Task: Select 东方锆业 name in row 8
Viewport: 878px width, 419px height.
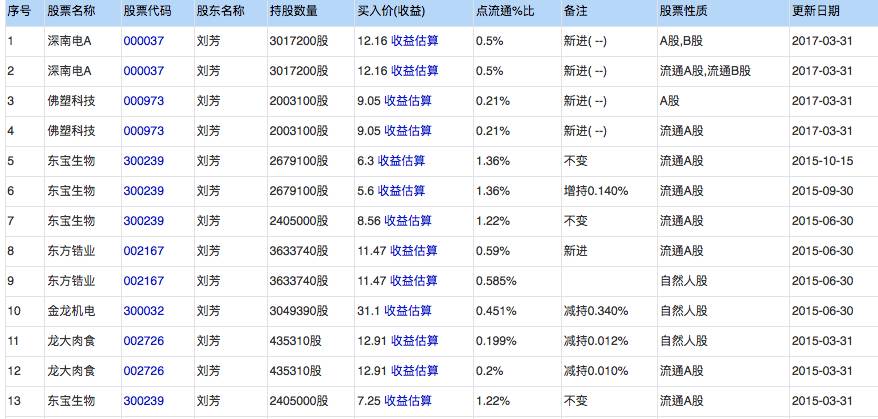Action: point(71,251)
